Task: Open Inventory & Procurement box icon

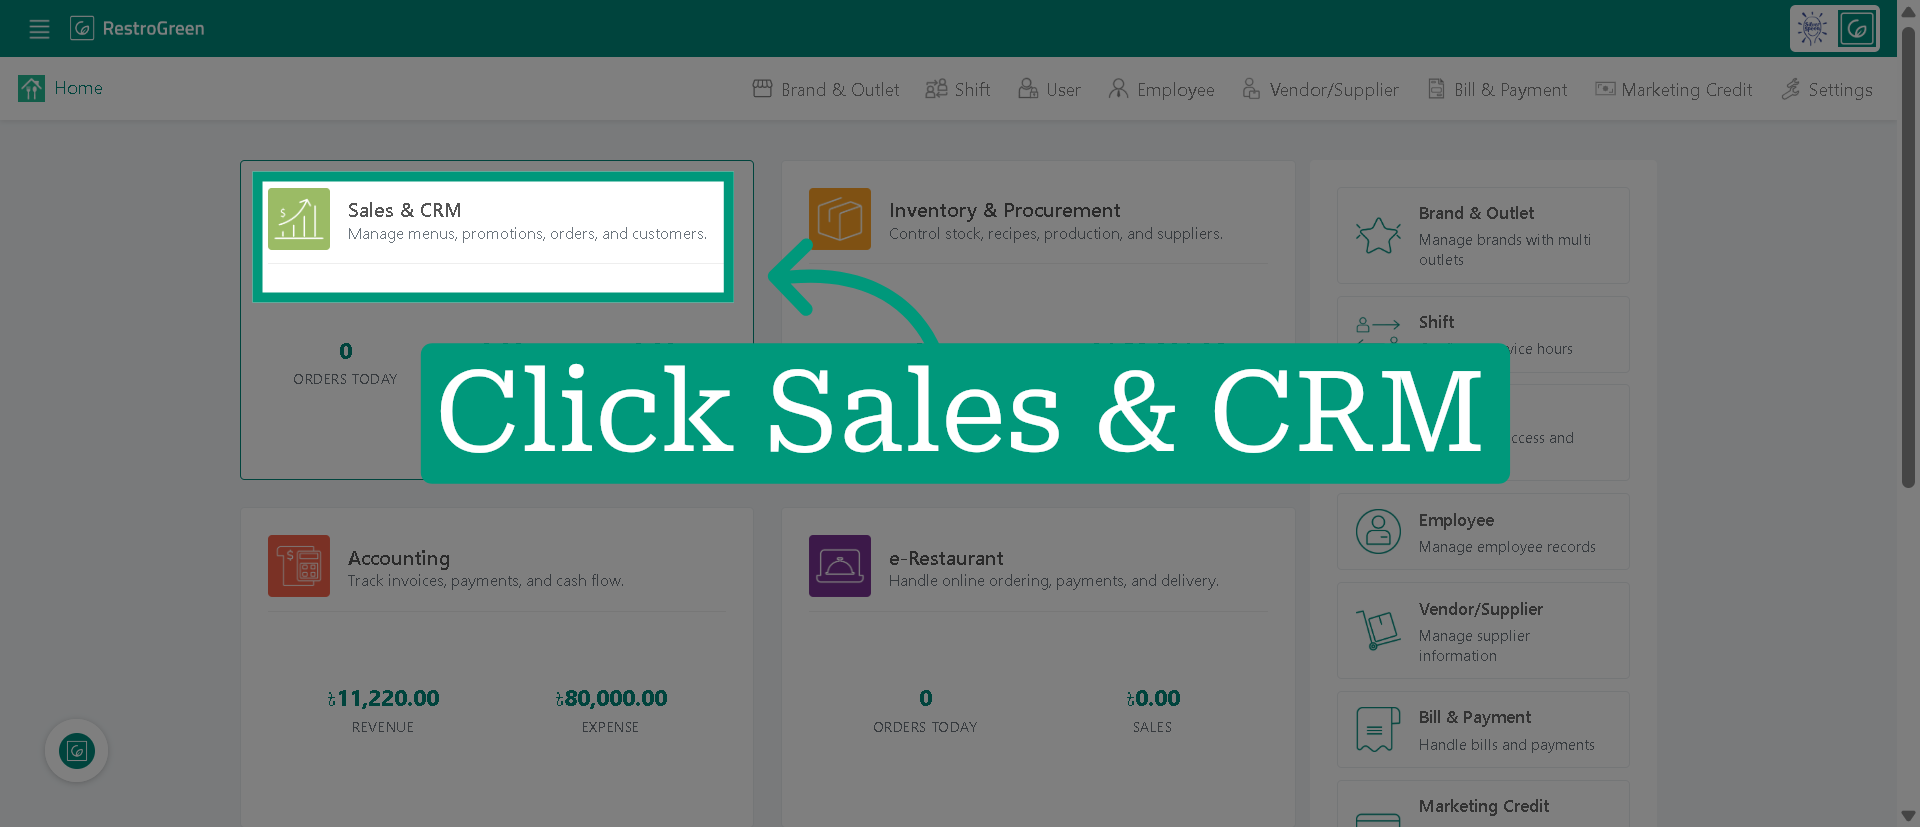Action: 840,219
